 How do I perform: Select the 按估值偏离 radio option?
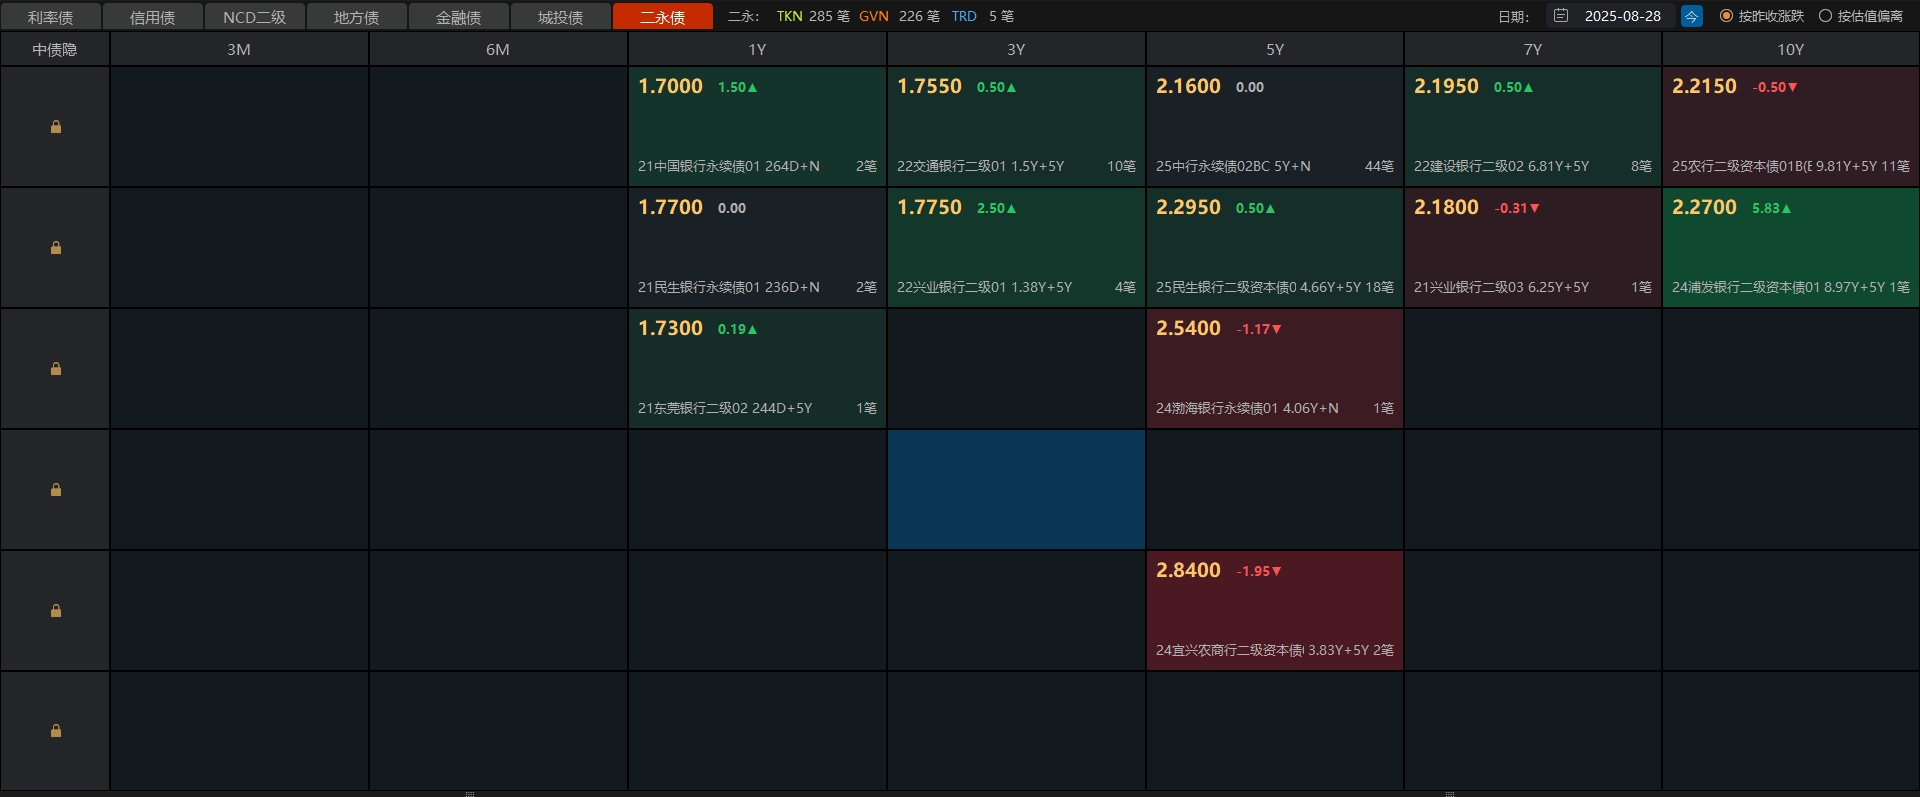click(x=1825, y=16)
